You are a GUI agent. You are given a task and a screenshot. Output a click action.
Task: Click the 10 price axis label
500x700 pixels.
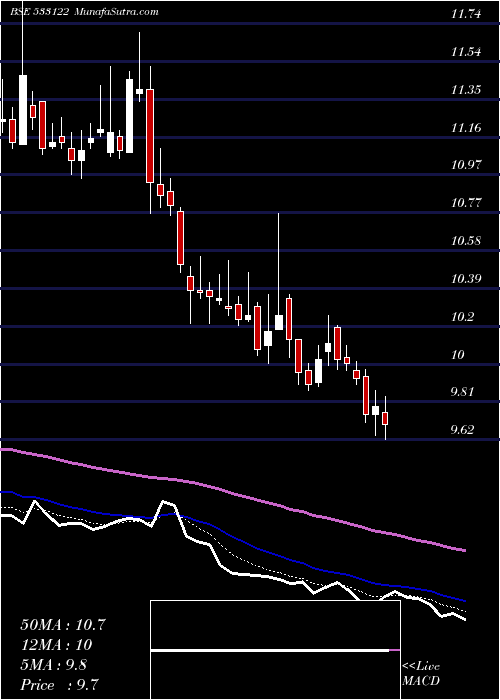458,355
